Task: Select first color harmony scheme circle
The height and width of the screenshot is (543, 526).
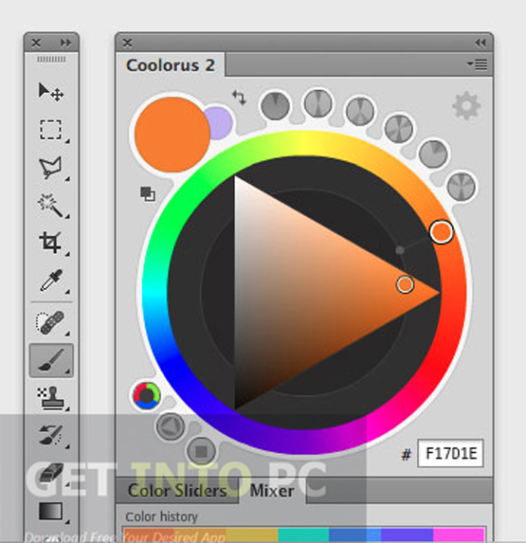Action: pos(275,106)
